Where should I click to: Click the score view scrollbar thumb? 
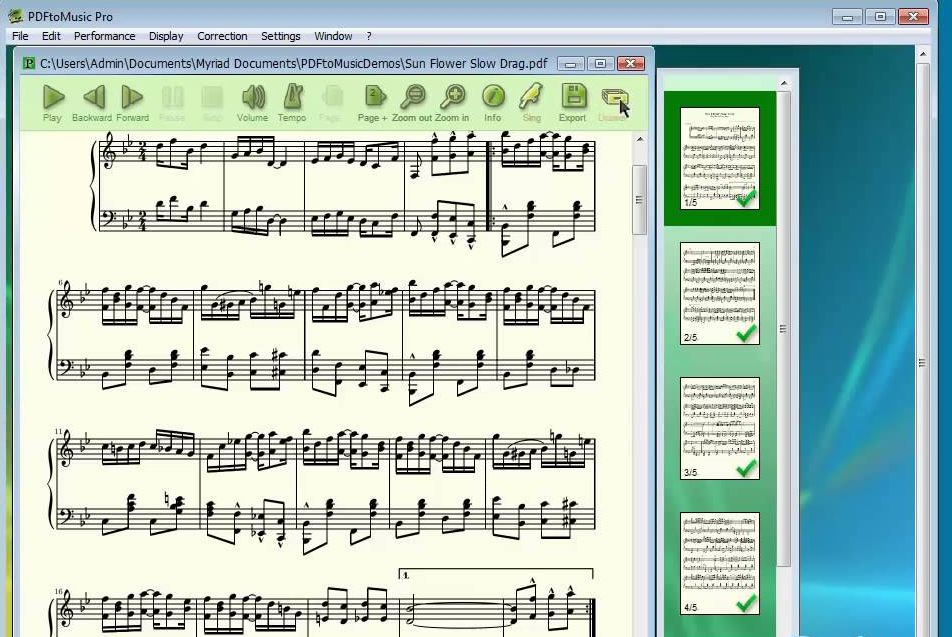639,199
